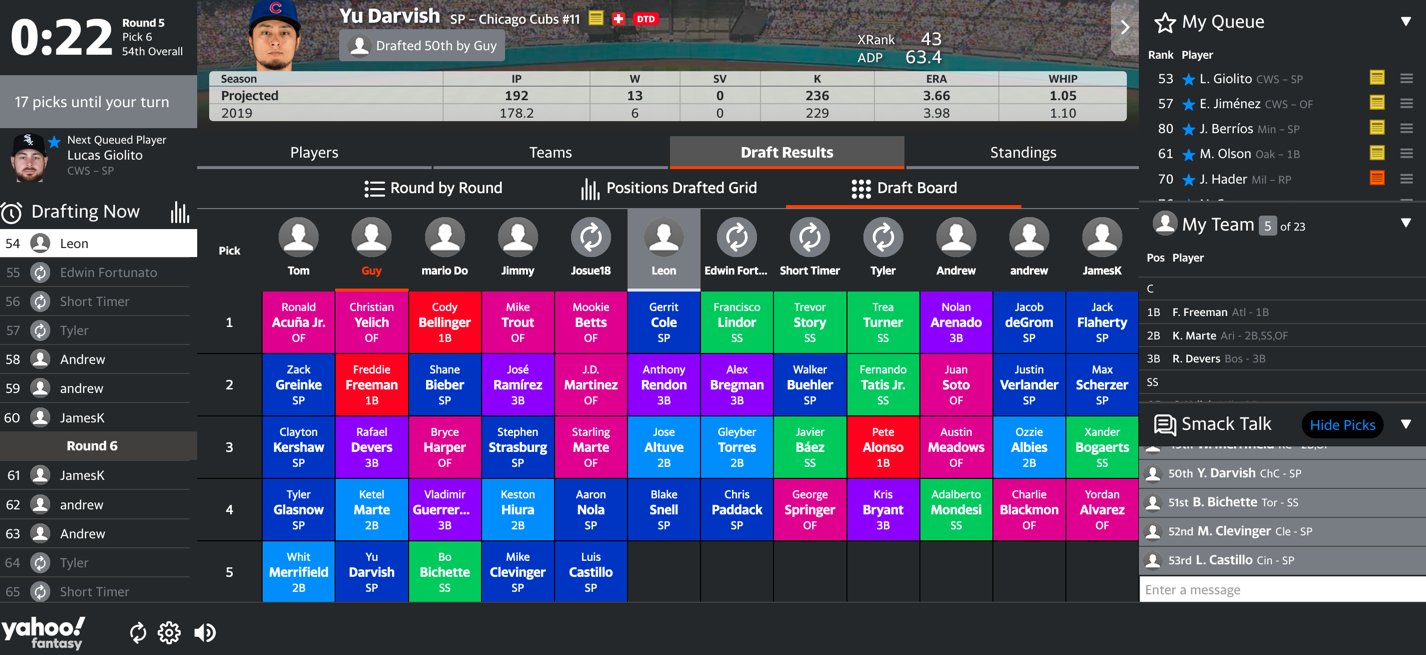Click Yu Darvish's player photo
The width and height of the screenshot is (1426, 655).
[x=275, y=35]
